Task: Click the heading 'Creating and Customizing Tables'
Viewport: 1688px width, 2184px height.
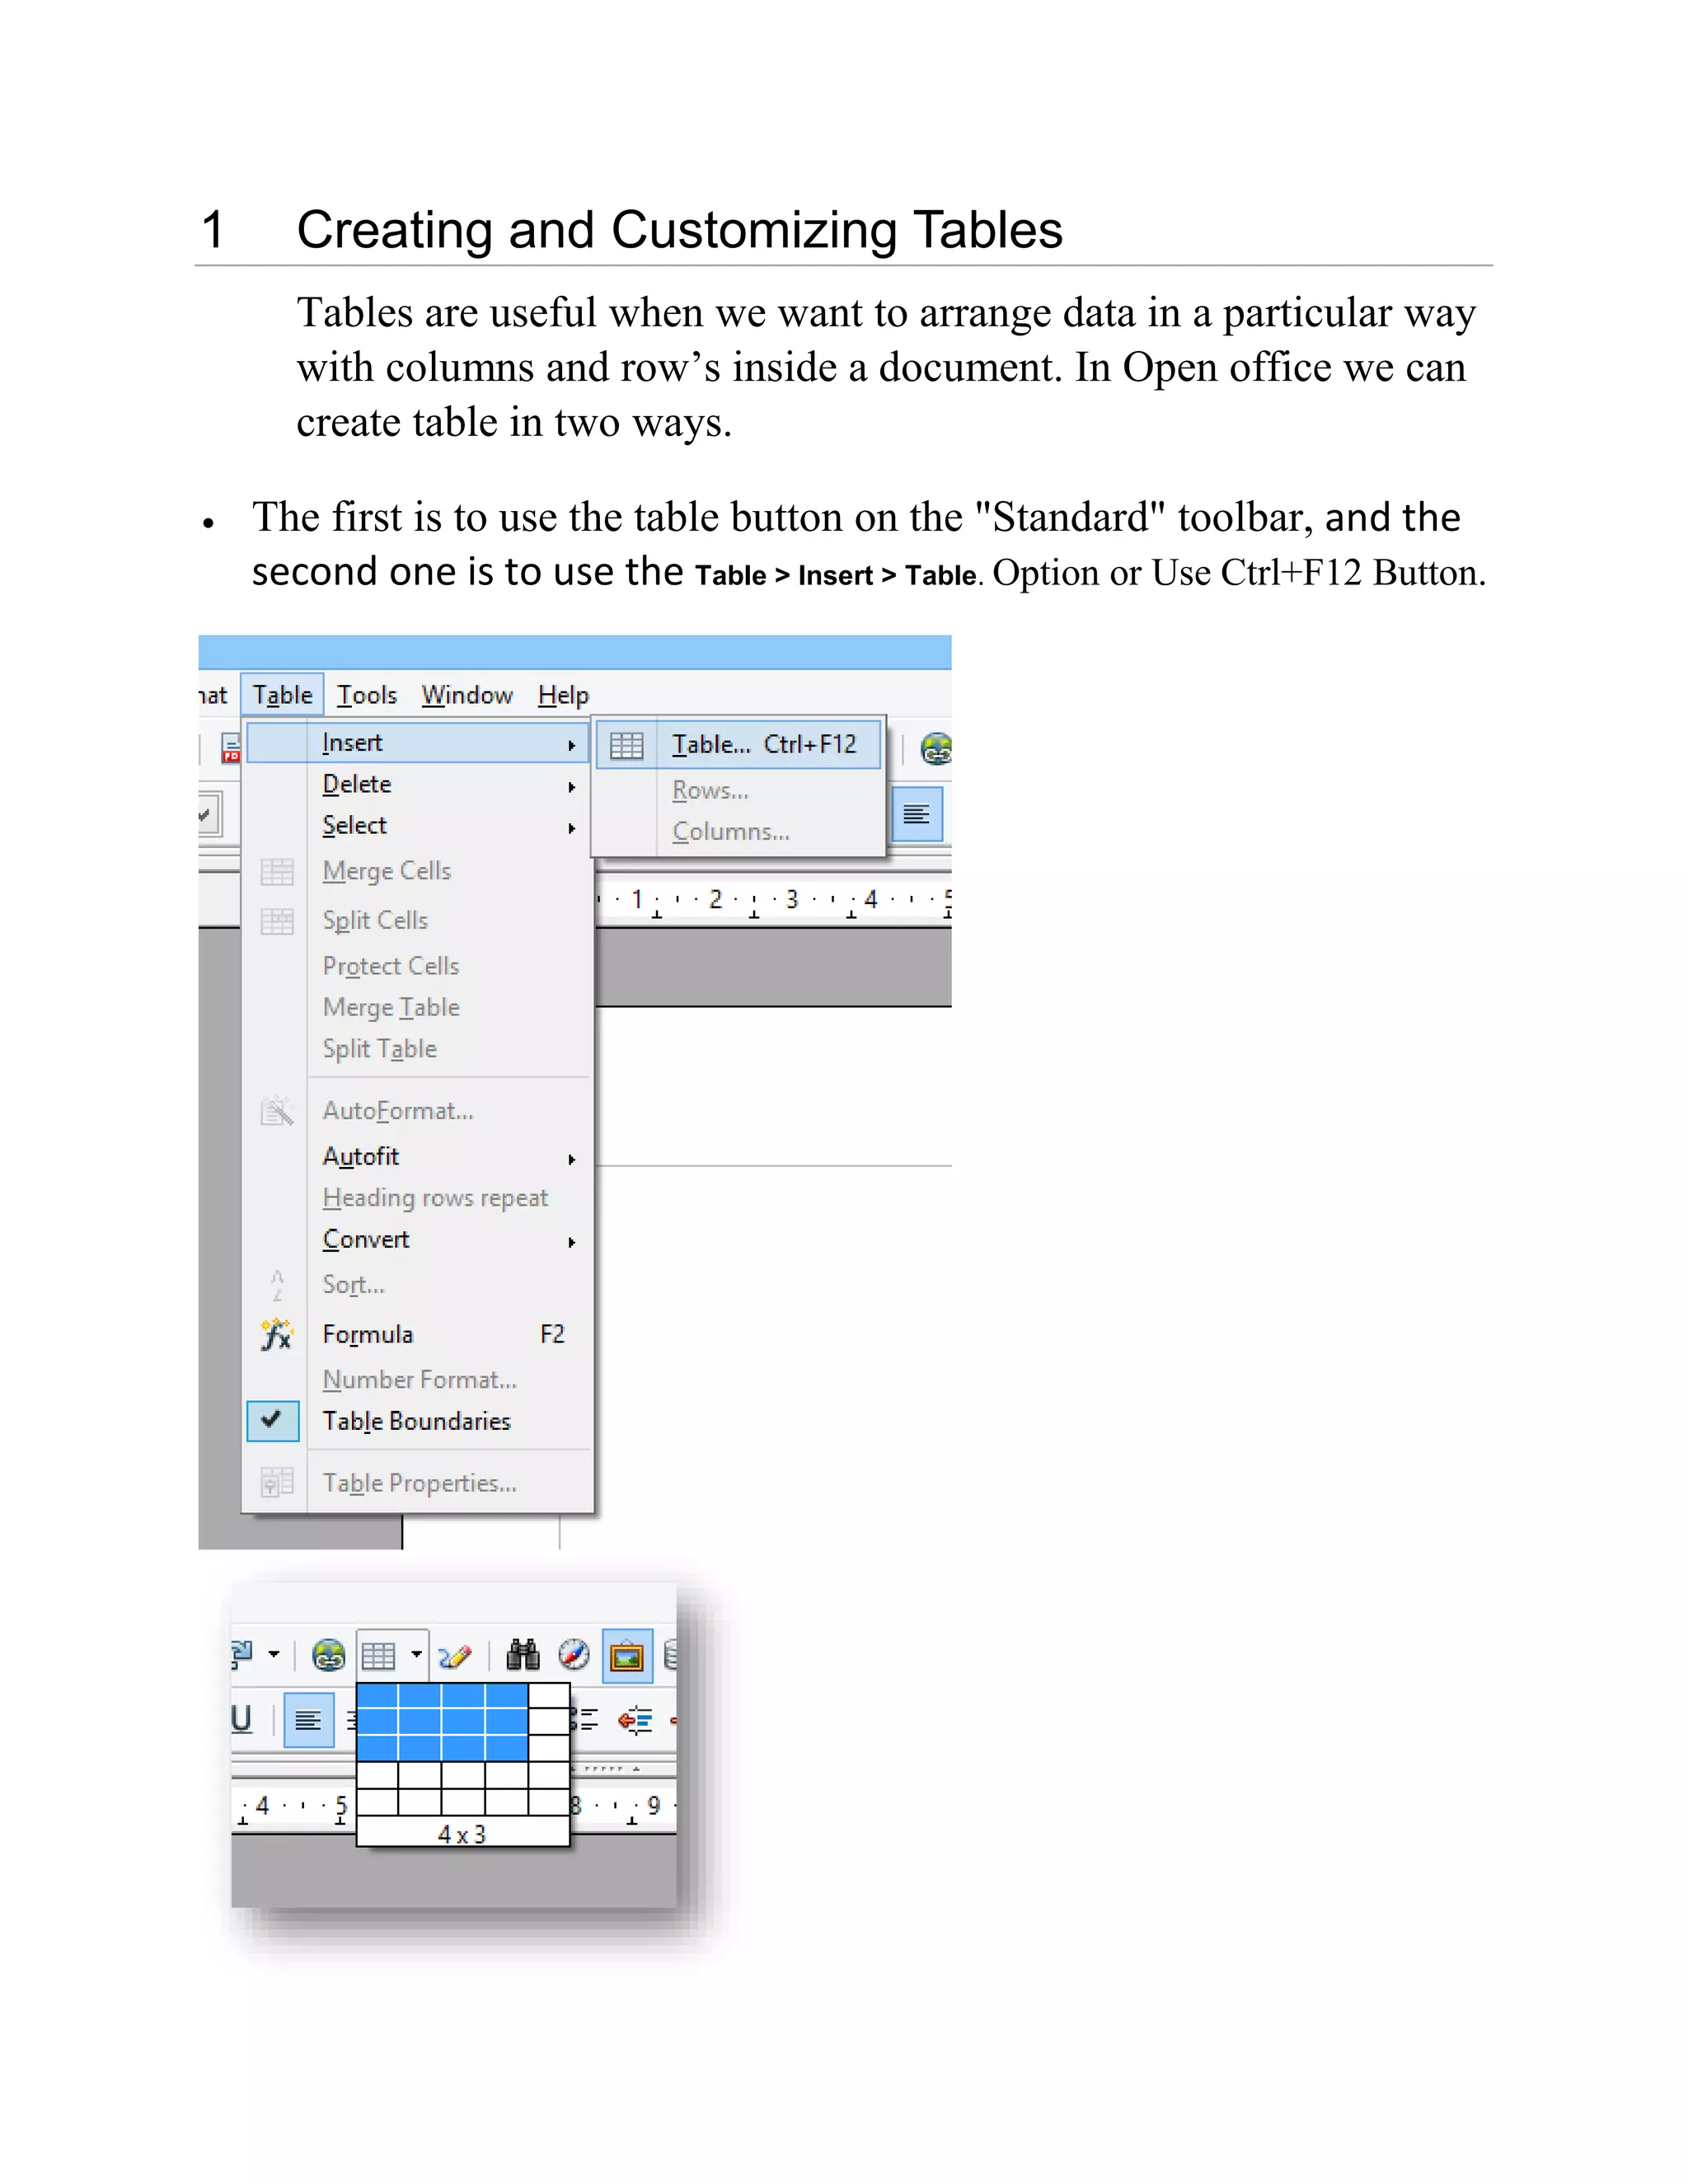Action: click(x=679, y=230)
